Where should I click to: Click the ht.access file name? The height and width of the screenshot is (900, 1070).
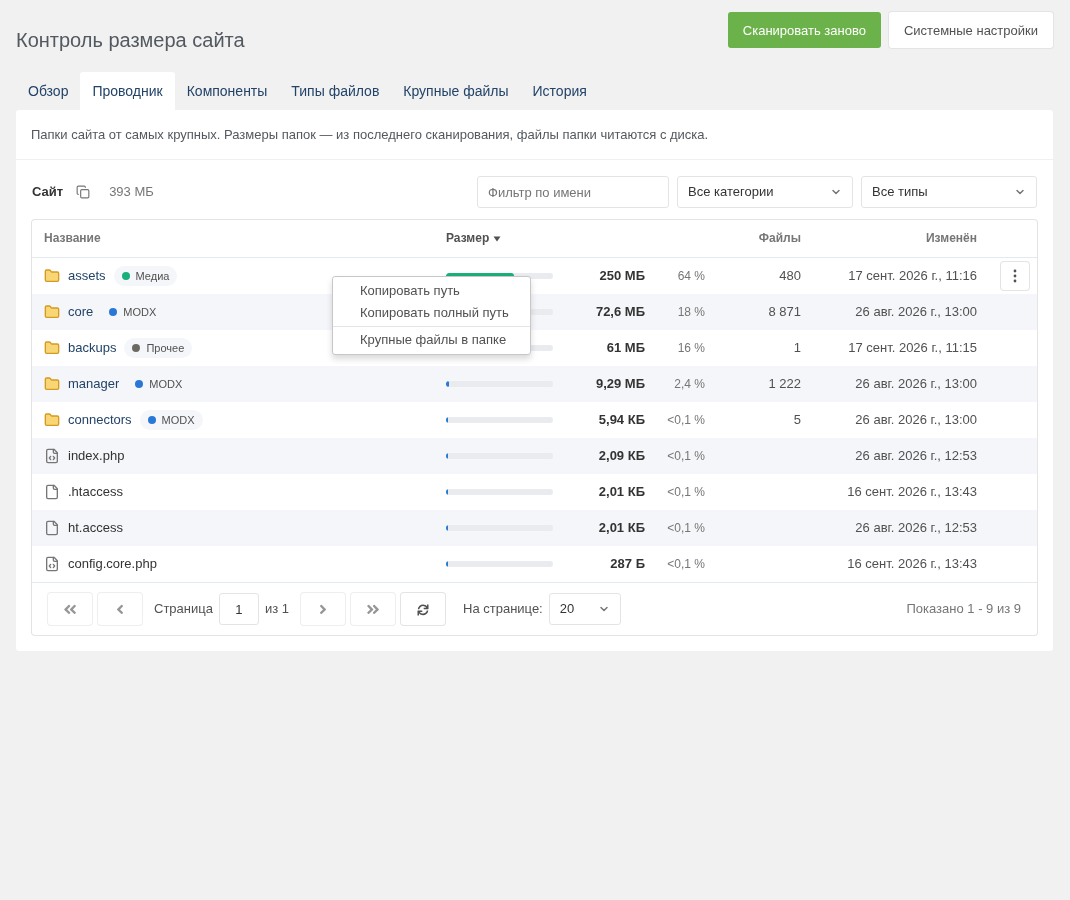click(96, 528)
